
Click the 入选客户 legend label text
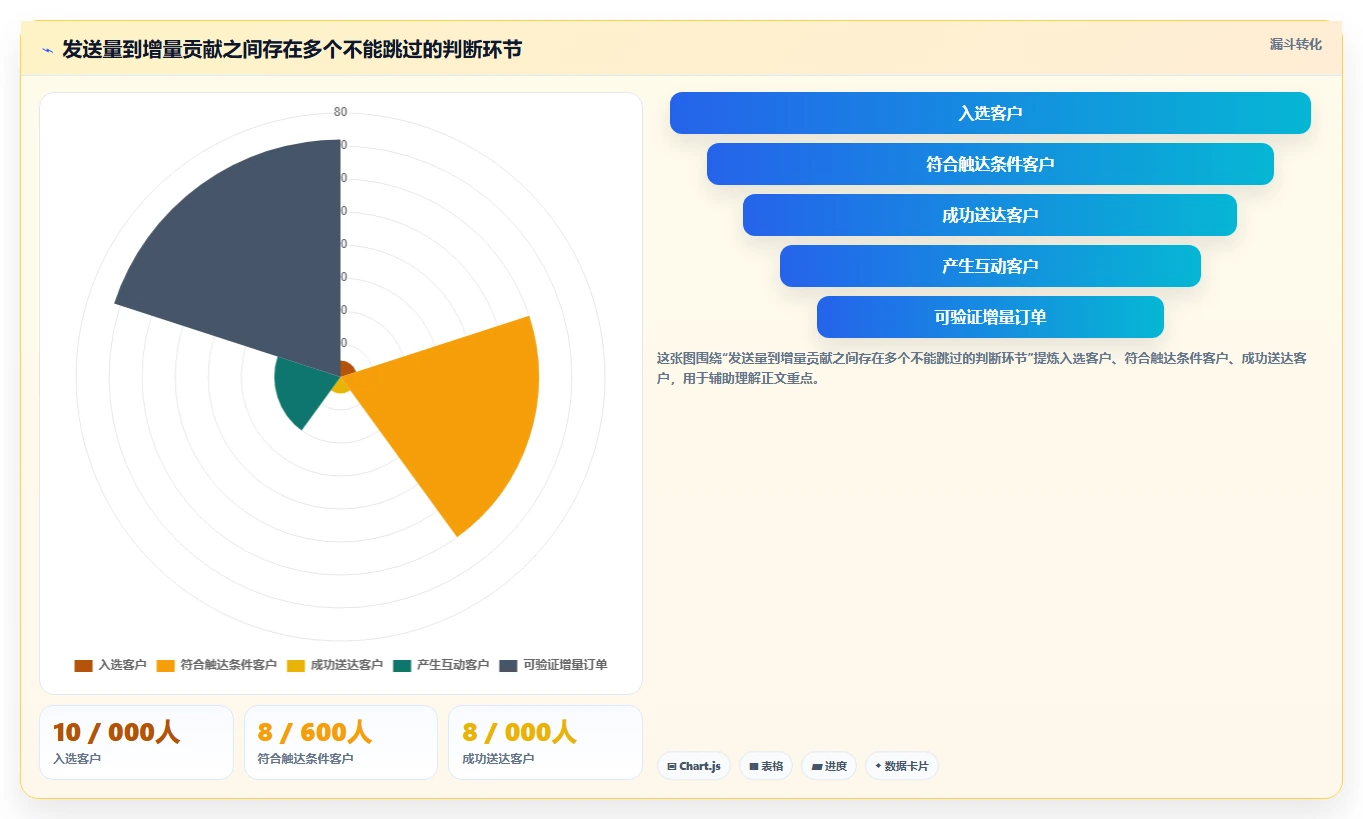point(122,665)
